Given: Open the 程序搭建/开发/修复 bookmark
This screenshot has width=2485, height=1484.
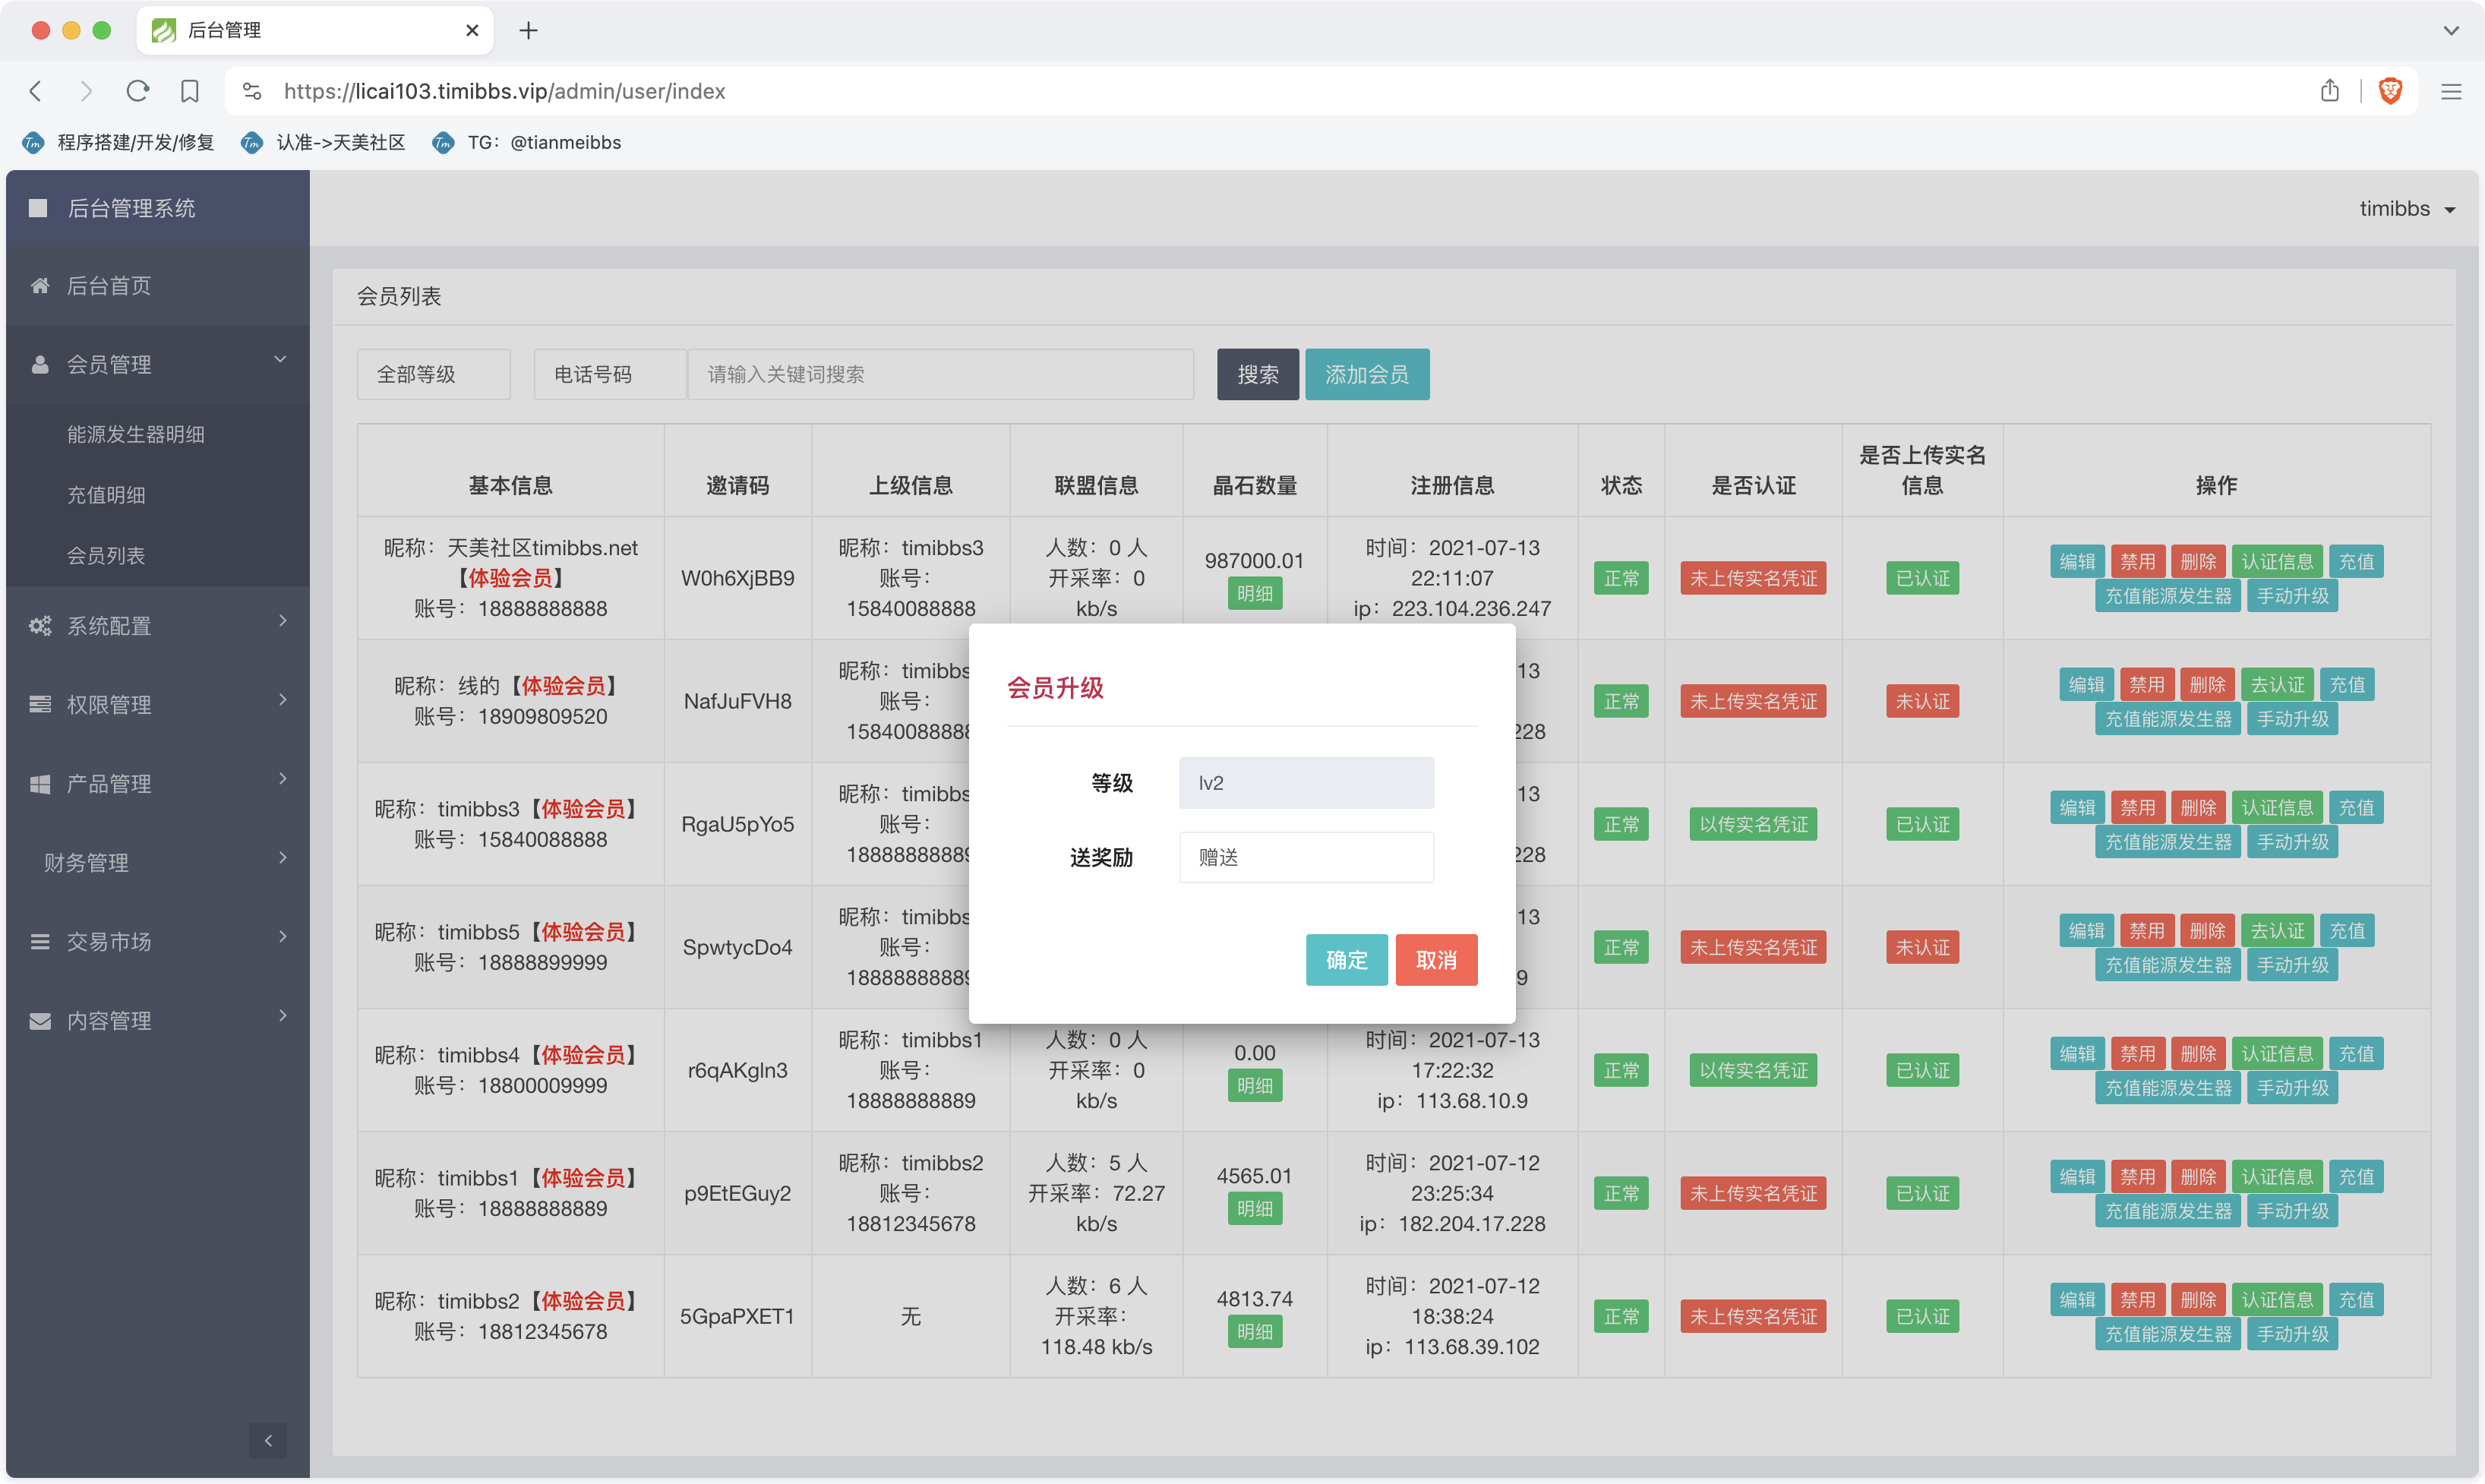Looking at the screenshot, I should point(118,143).
